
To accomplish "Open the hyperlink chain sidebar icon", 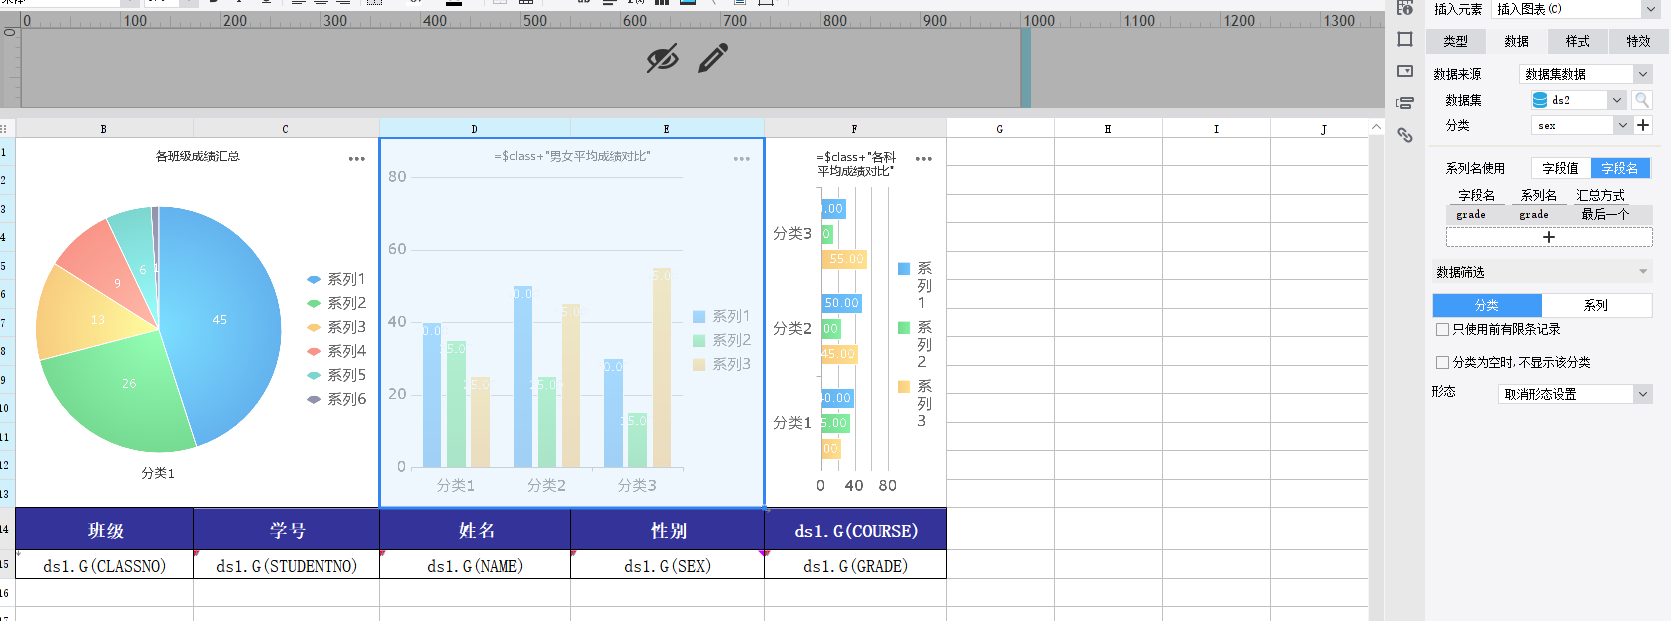I will pos(1405,135).
